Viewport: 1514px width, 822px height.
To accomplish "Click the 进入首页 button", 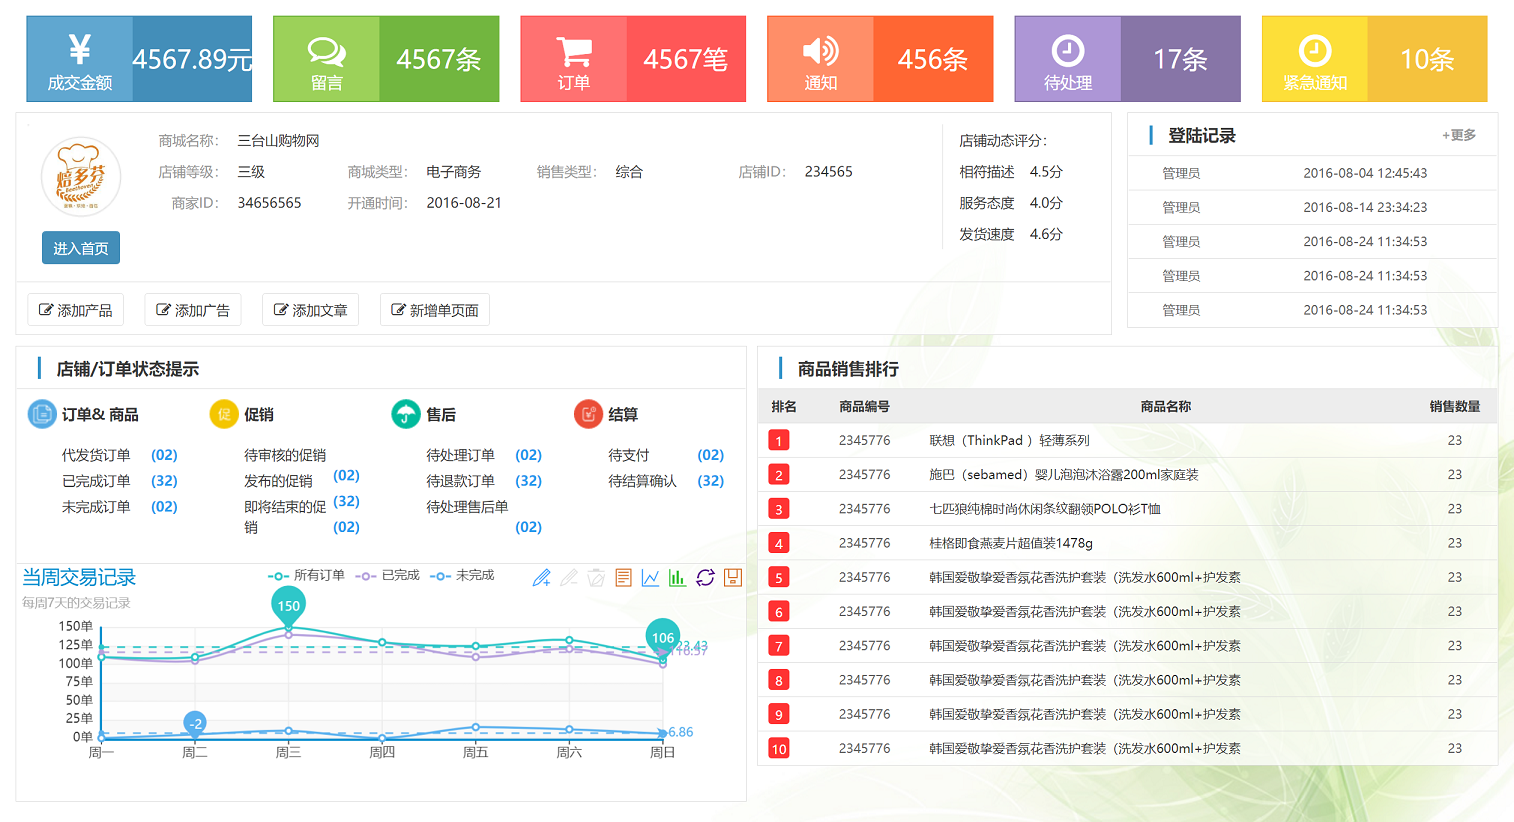I will pos(81,247).
